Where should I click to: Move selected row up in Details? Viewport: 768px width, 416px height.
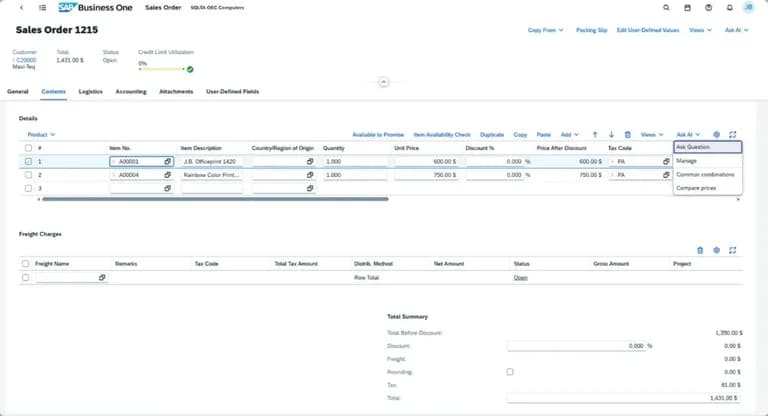pyautogui.click(x=595, y=134)
